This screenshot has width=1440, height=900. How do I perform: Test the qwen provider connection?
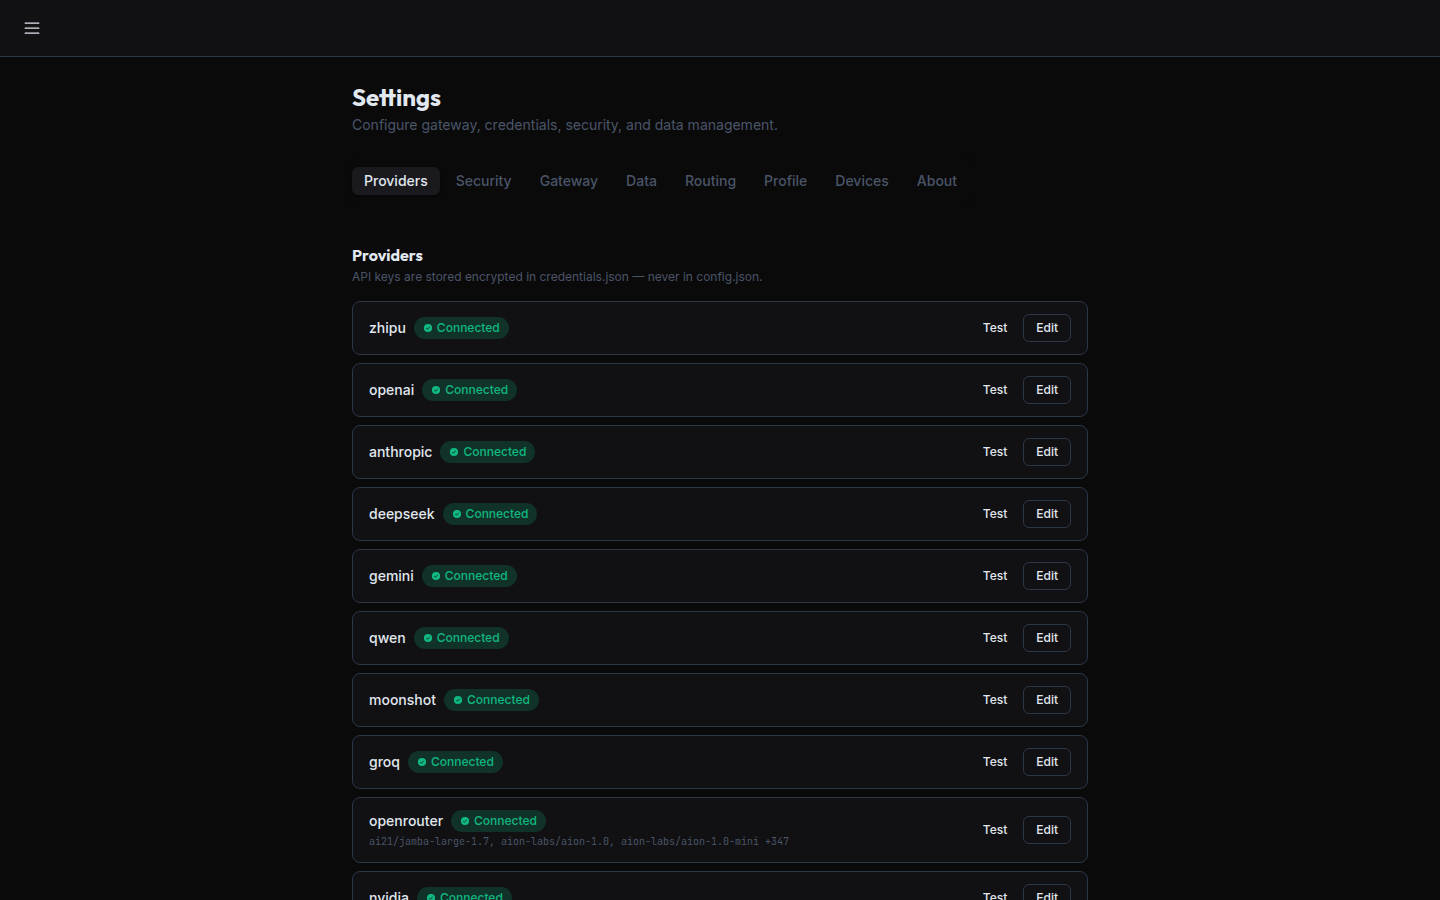tap(995, 638)
